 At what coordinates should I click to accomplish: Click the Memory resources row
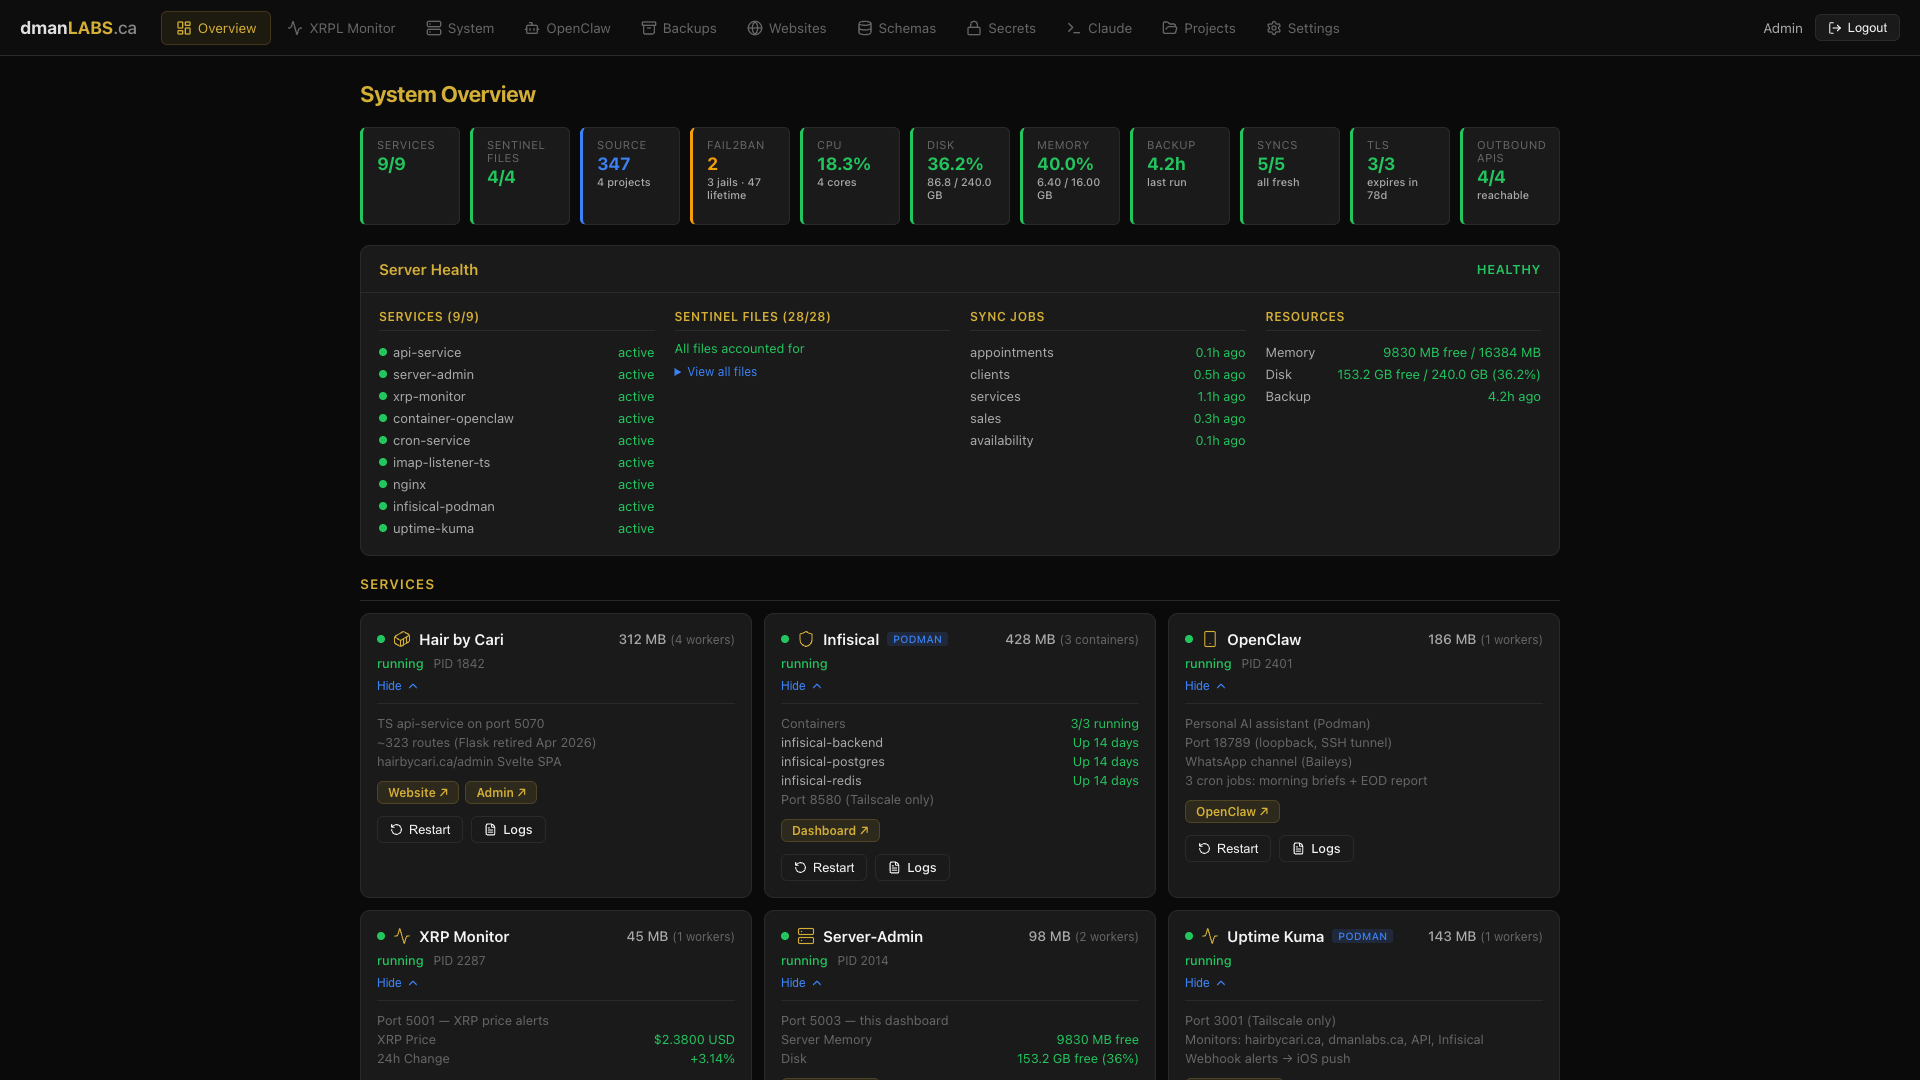point(1403,353)
